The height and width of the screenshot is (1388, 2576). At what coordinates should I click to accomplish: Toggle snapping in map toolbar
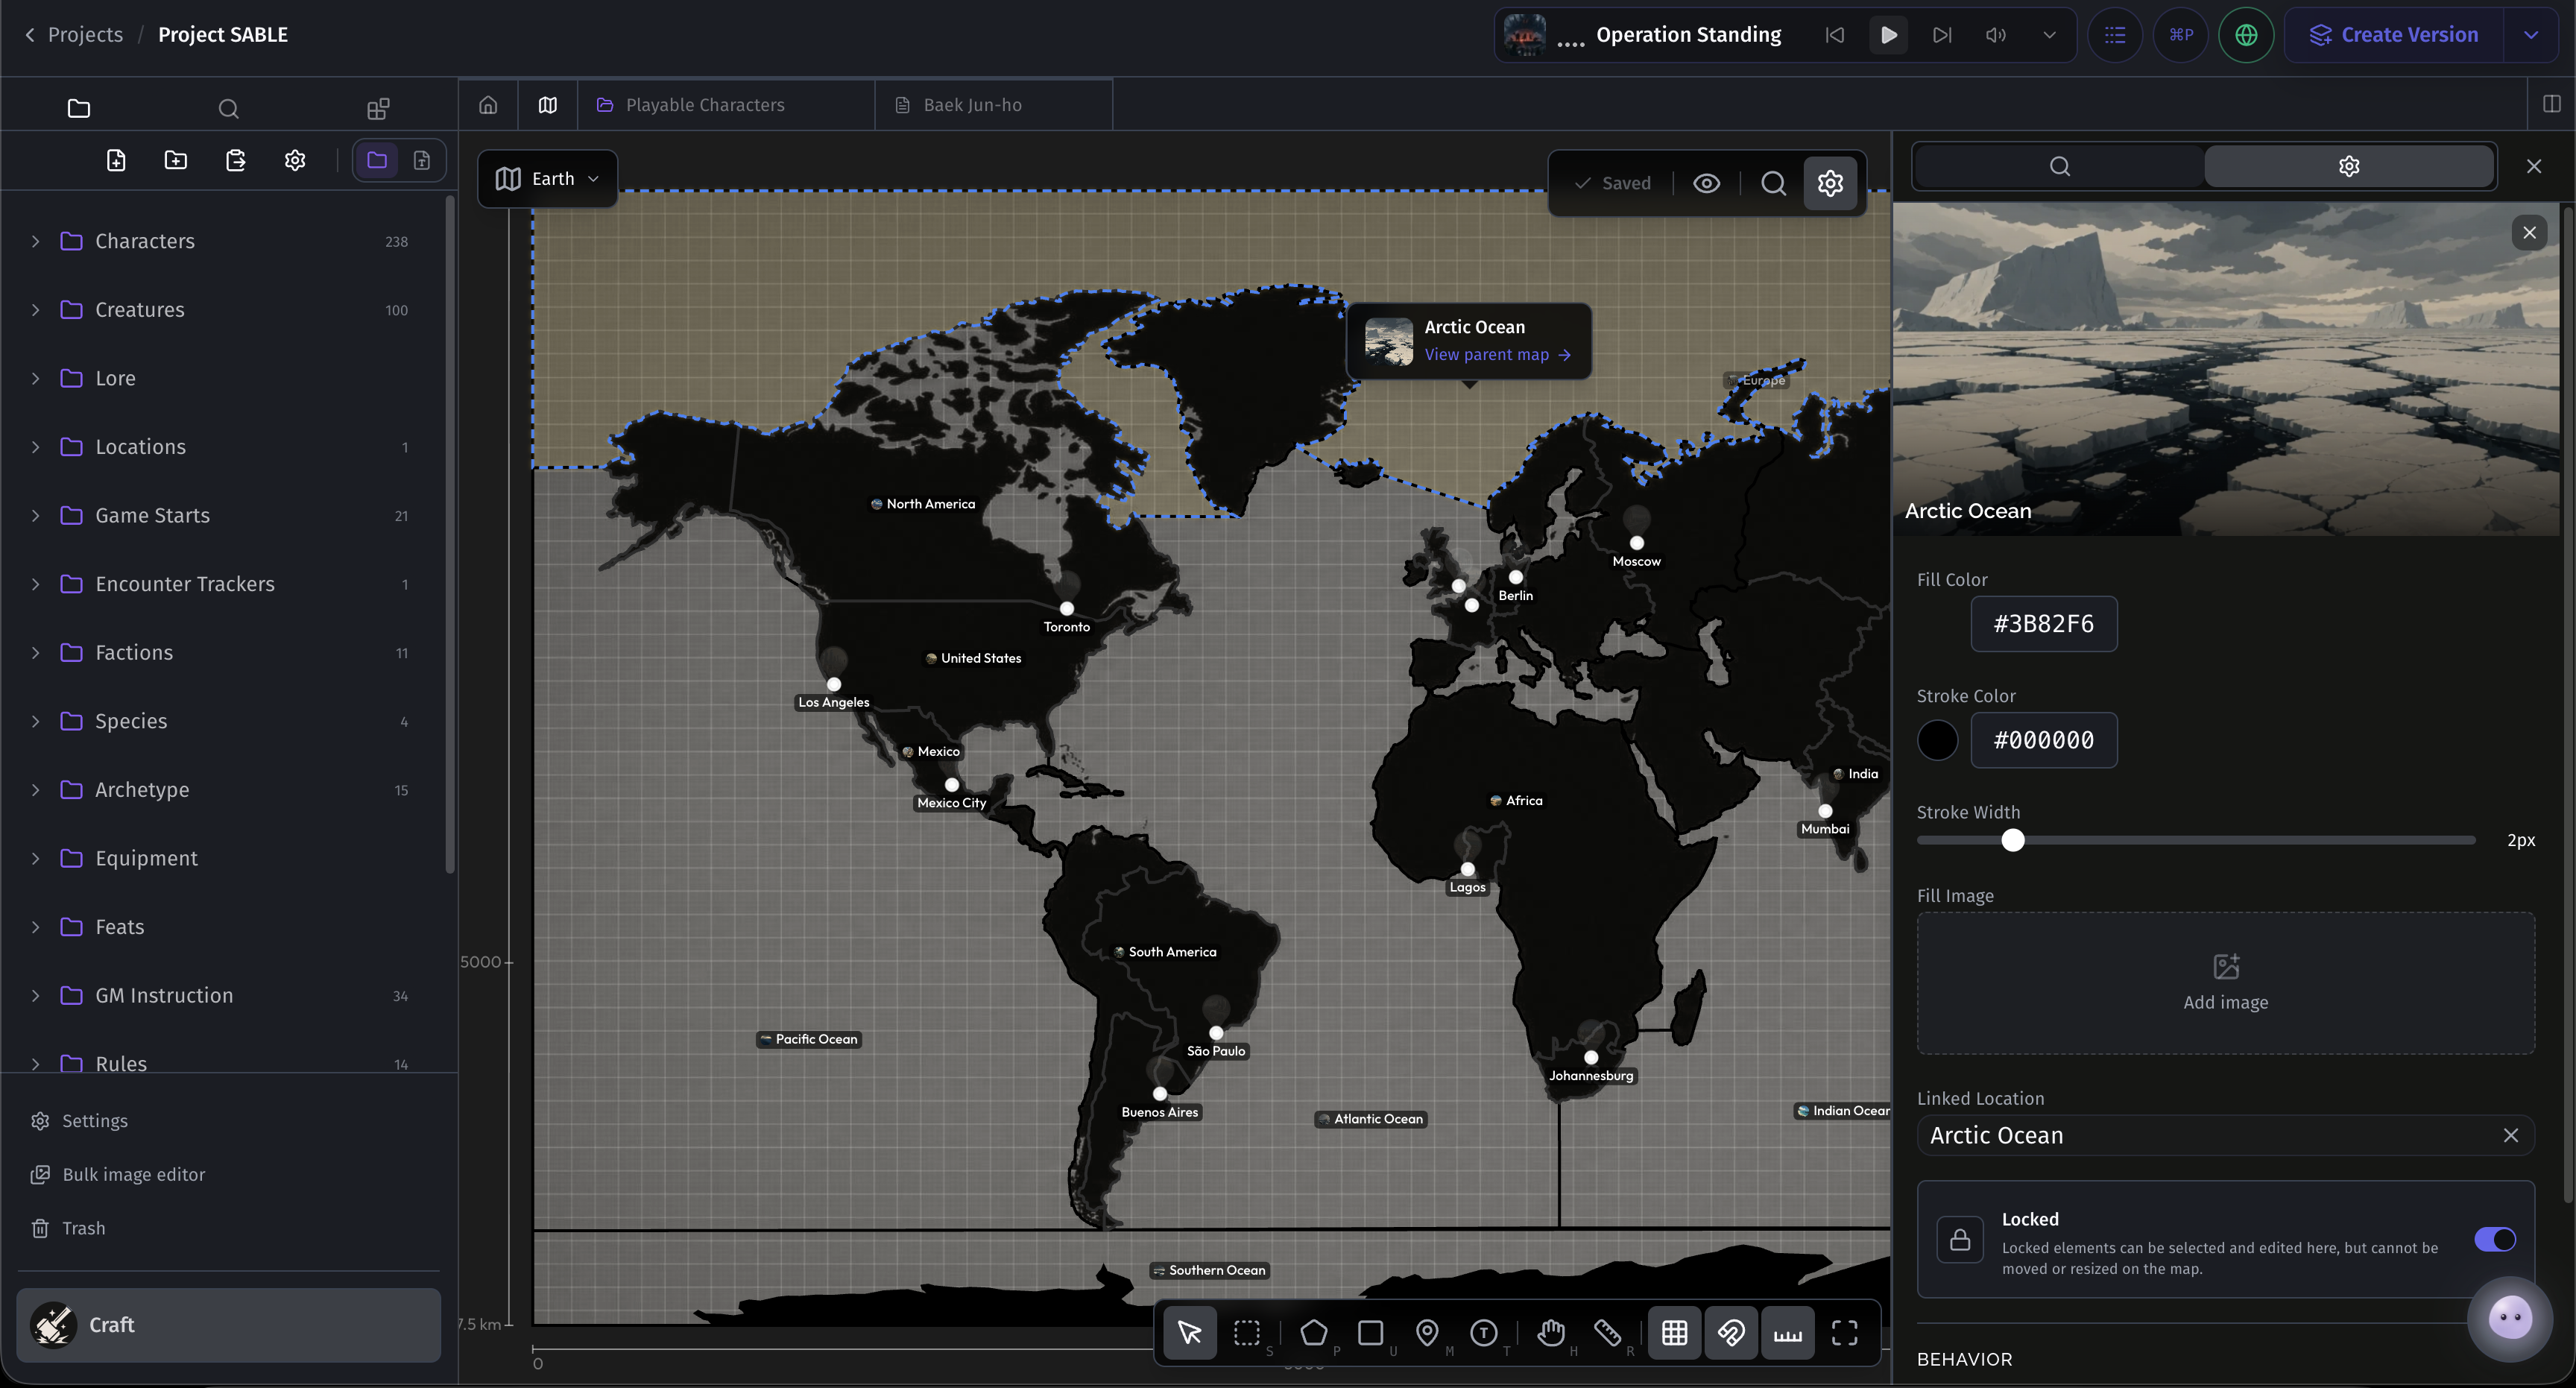[1731, 1332]
